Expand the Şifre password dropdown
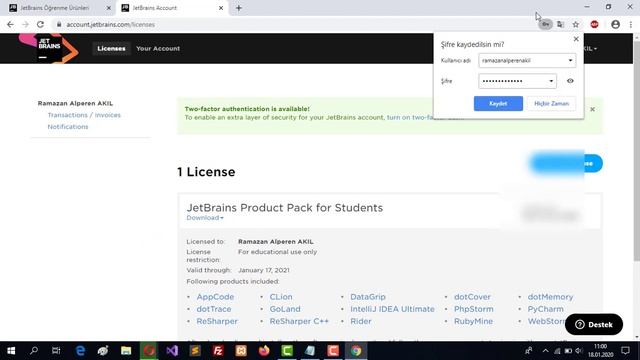The width and height of the screenshot is (640, 360). click(551, 81)
